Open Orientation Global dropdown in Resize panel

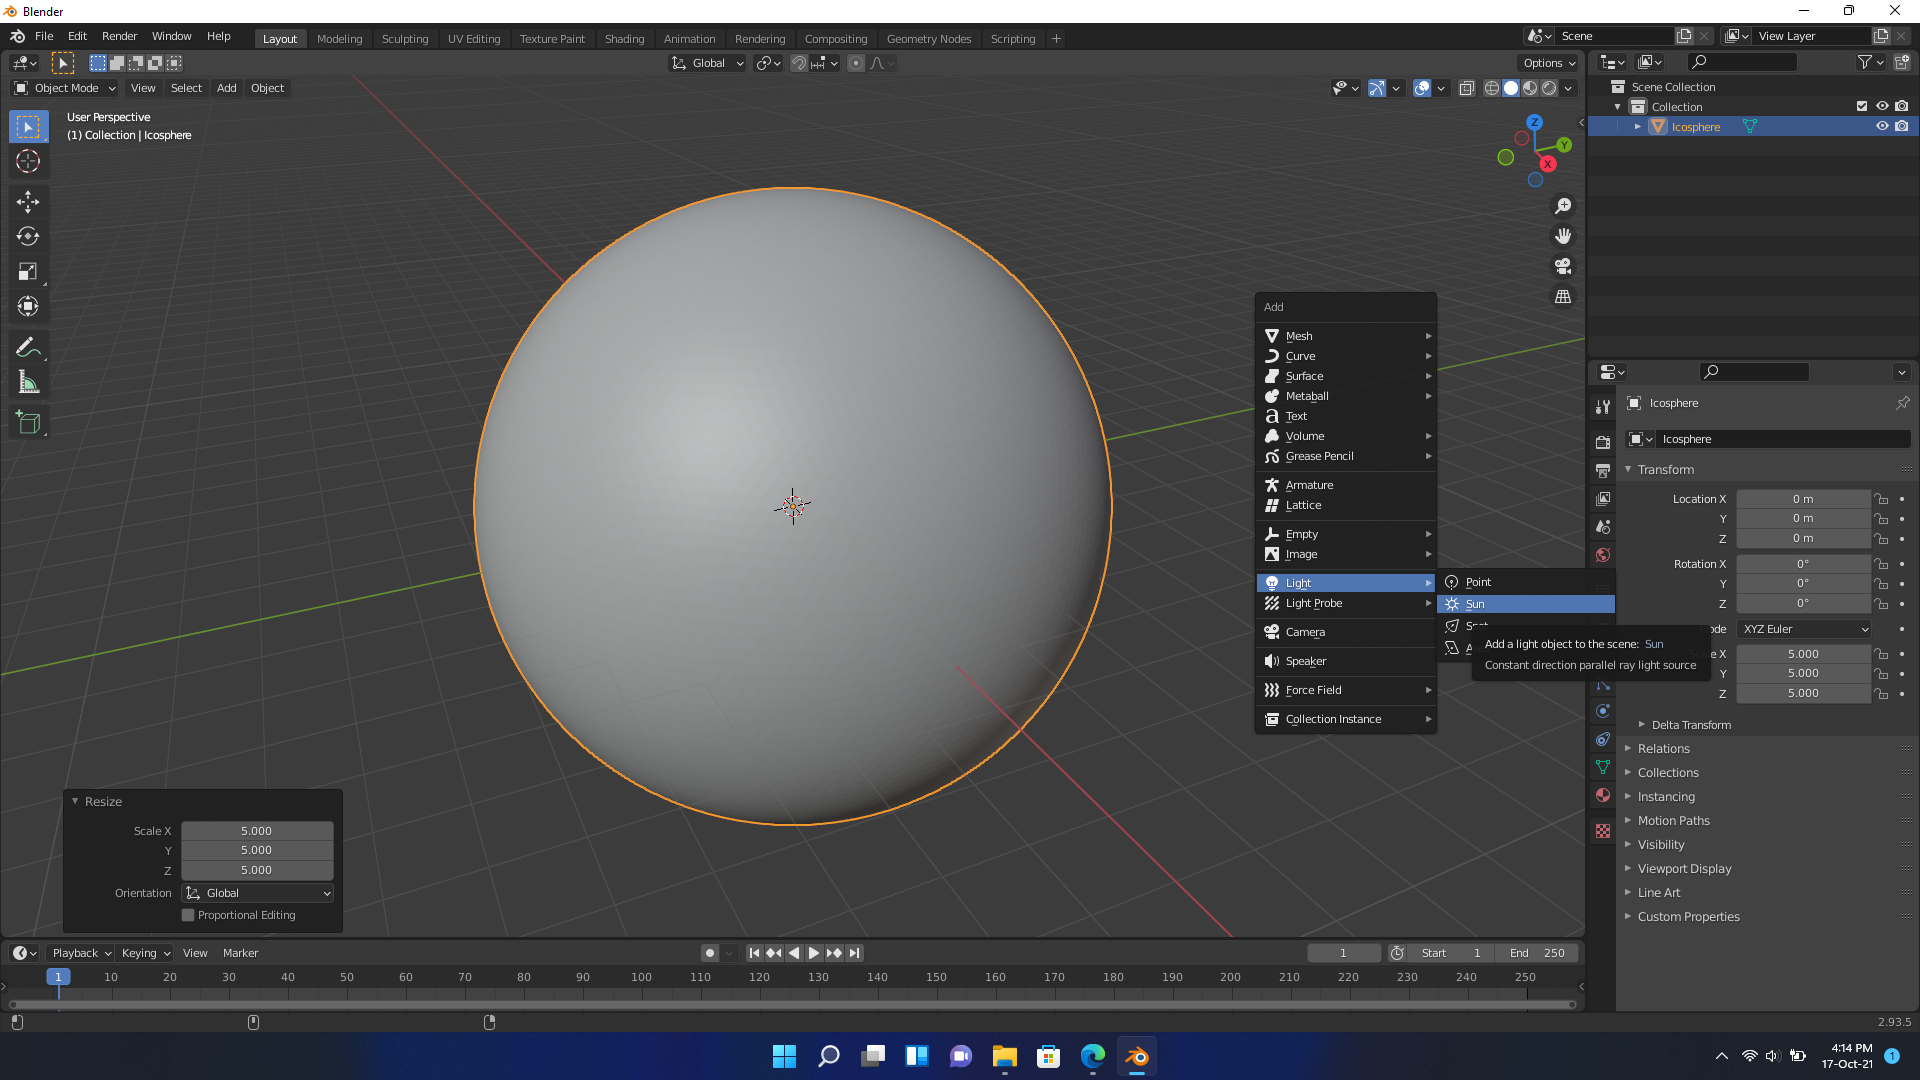click(258, 893)
